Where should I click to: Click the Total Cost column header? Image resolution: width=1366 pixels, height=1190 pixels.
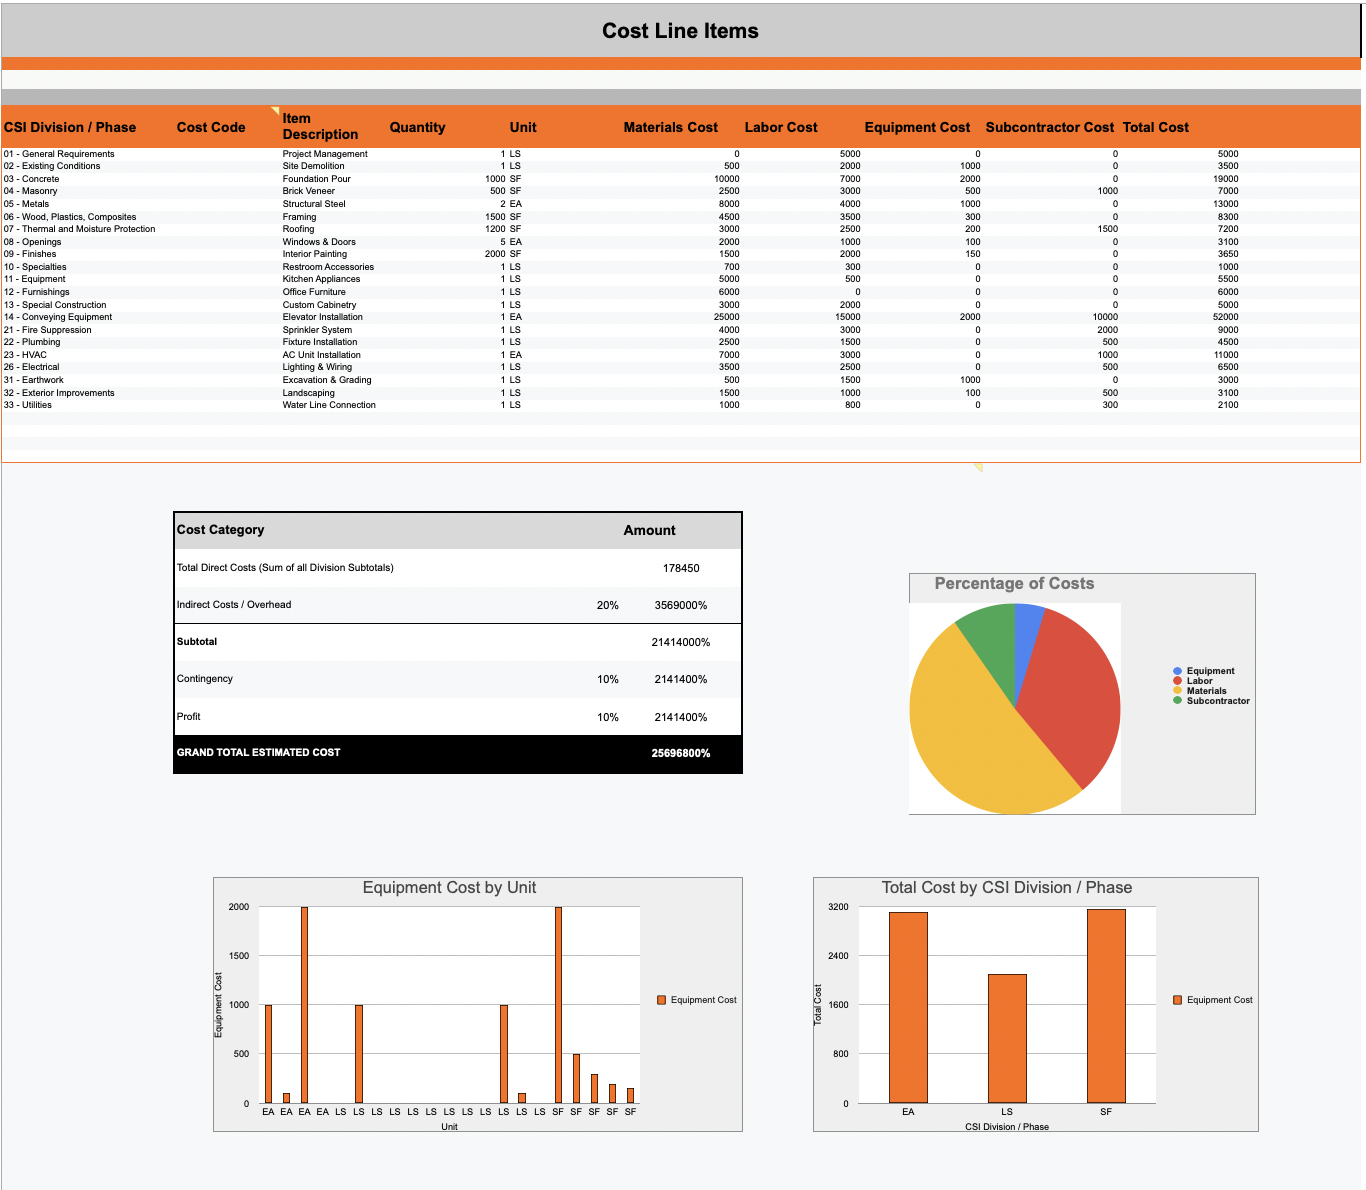click(1155, 127)
